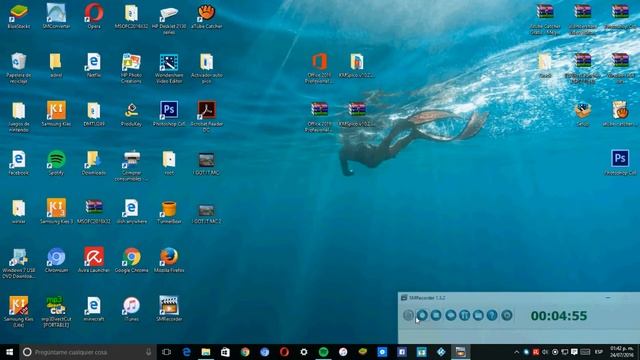Viewport: 640px width, 360px height.
Task: Launch Google Chrome from the desktop
Action: click(131, 260)
